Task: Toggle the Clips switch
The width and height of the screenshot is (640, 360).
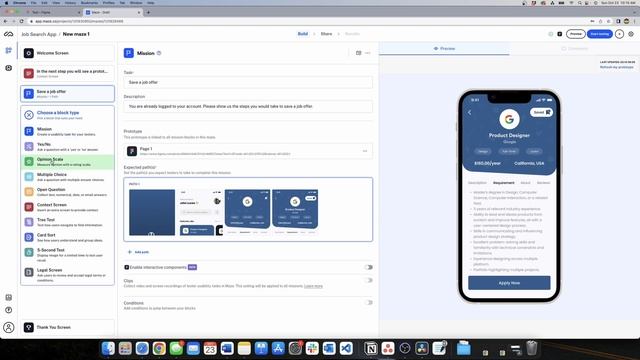Action: pos(369,280)
